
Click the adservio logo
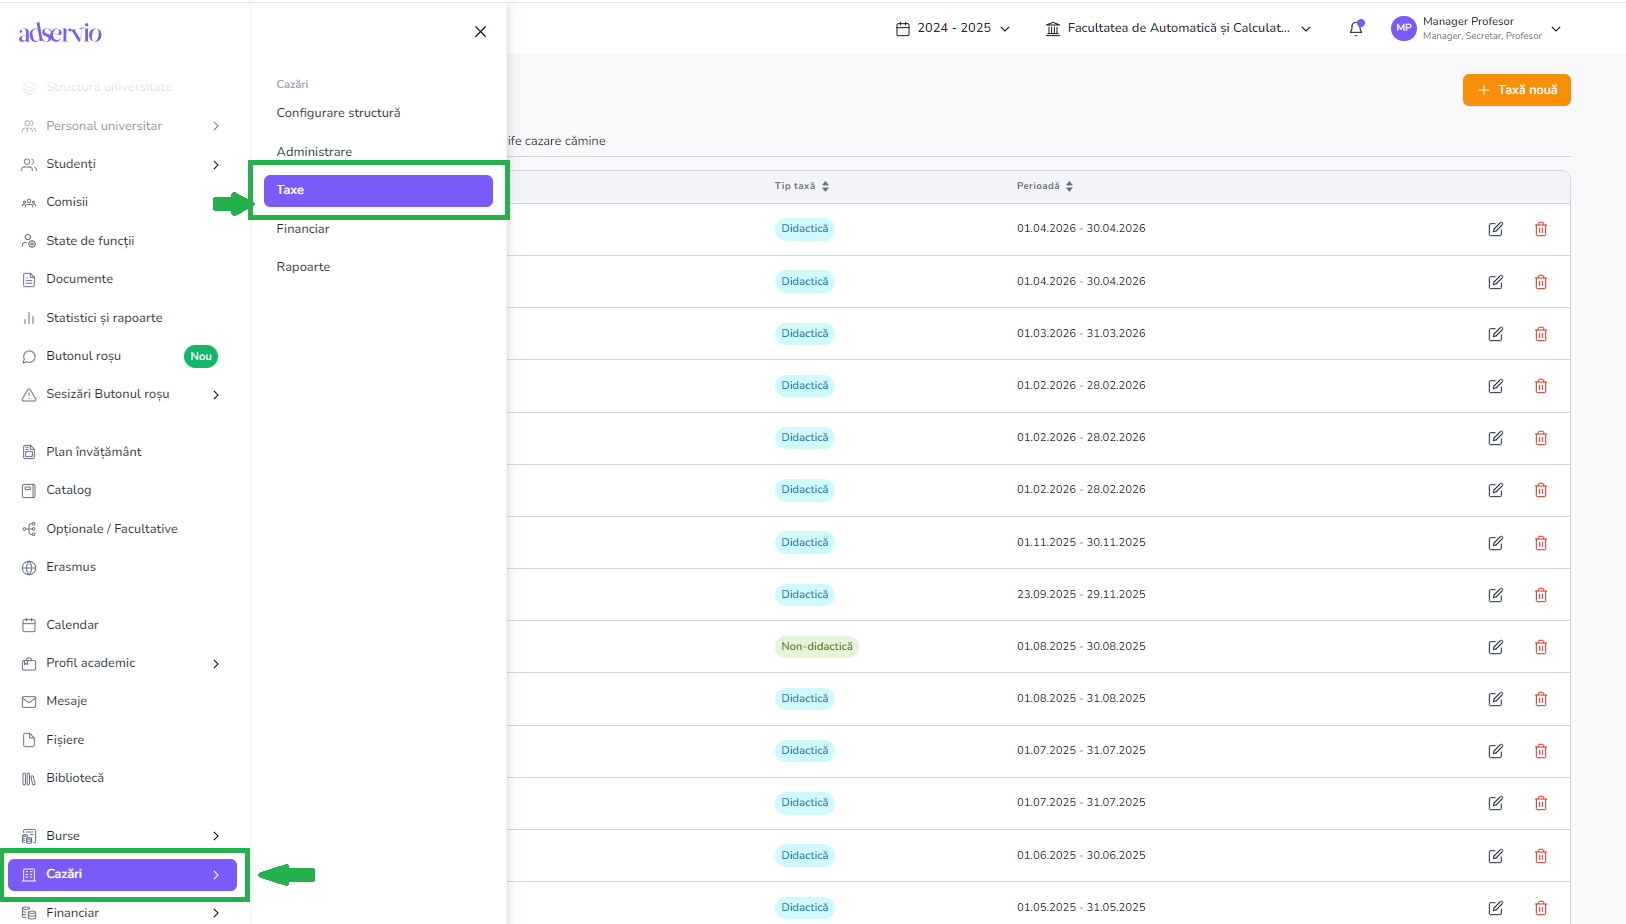pyautogui.click(x=60, y=33)
